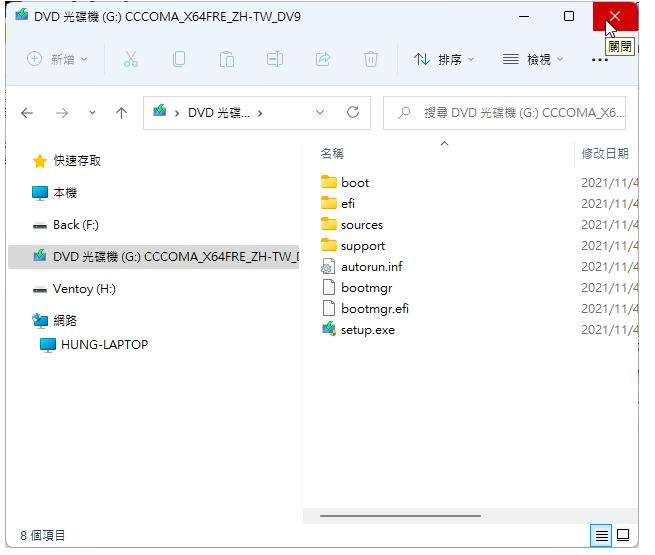Click the search magnifier icon
The width and height of the screenshot is (655, 555).
pyautogui.click(x=404, y=113)
